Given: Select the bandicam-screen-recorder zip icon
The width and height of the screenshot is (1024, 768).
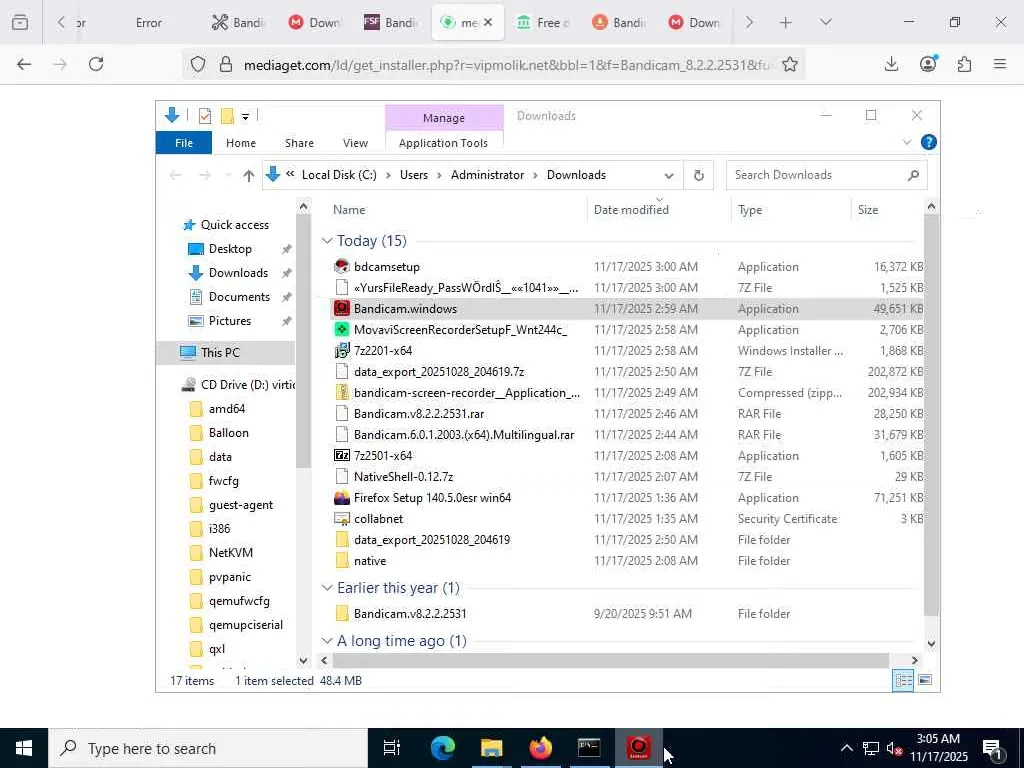Looking at the screenshot, I should [x=342, y=392].
